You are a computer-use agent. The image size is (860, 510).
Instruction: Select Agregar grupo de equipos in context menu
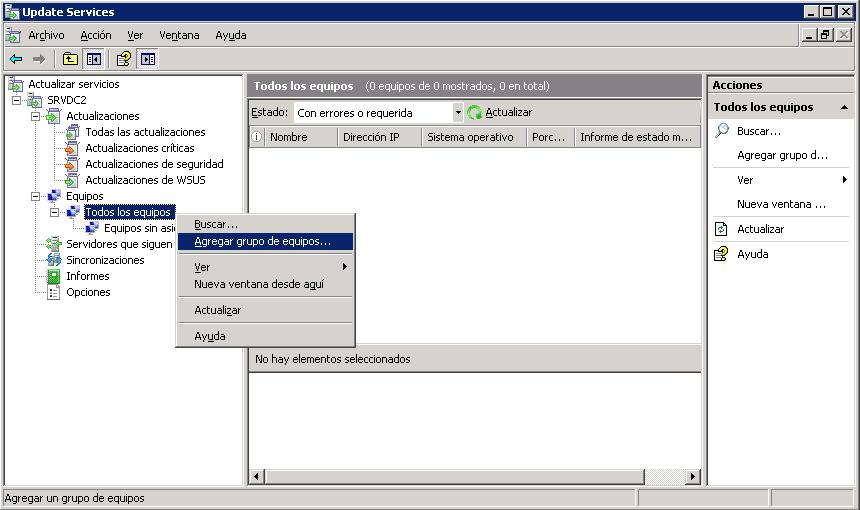[x=262, y=241]
